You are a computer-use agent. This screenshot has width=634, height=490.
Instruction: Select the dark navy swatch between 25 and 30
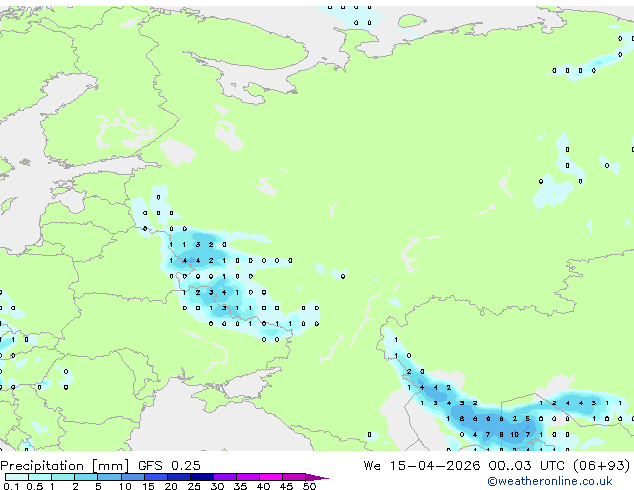(202, 477)
